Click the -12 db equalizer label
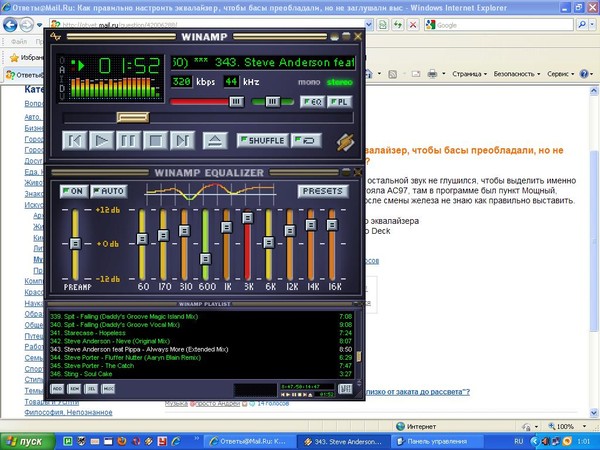Screen dimensions: 600x450 tap(108, 279)
